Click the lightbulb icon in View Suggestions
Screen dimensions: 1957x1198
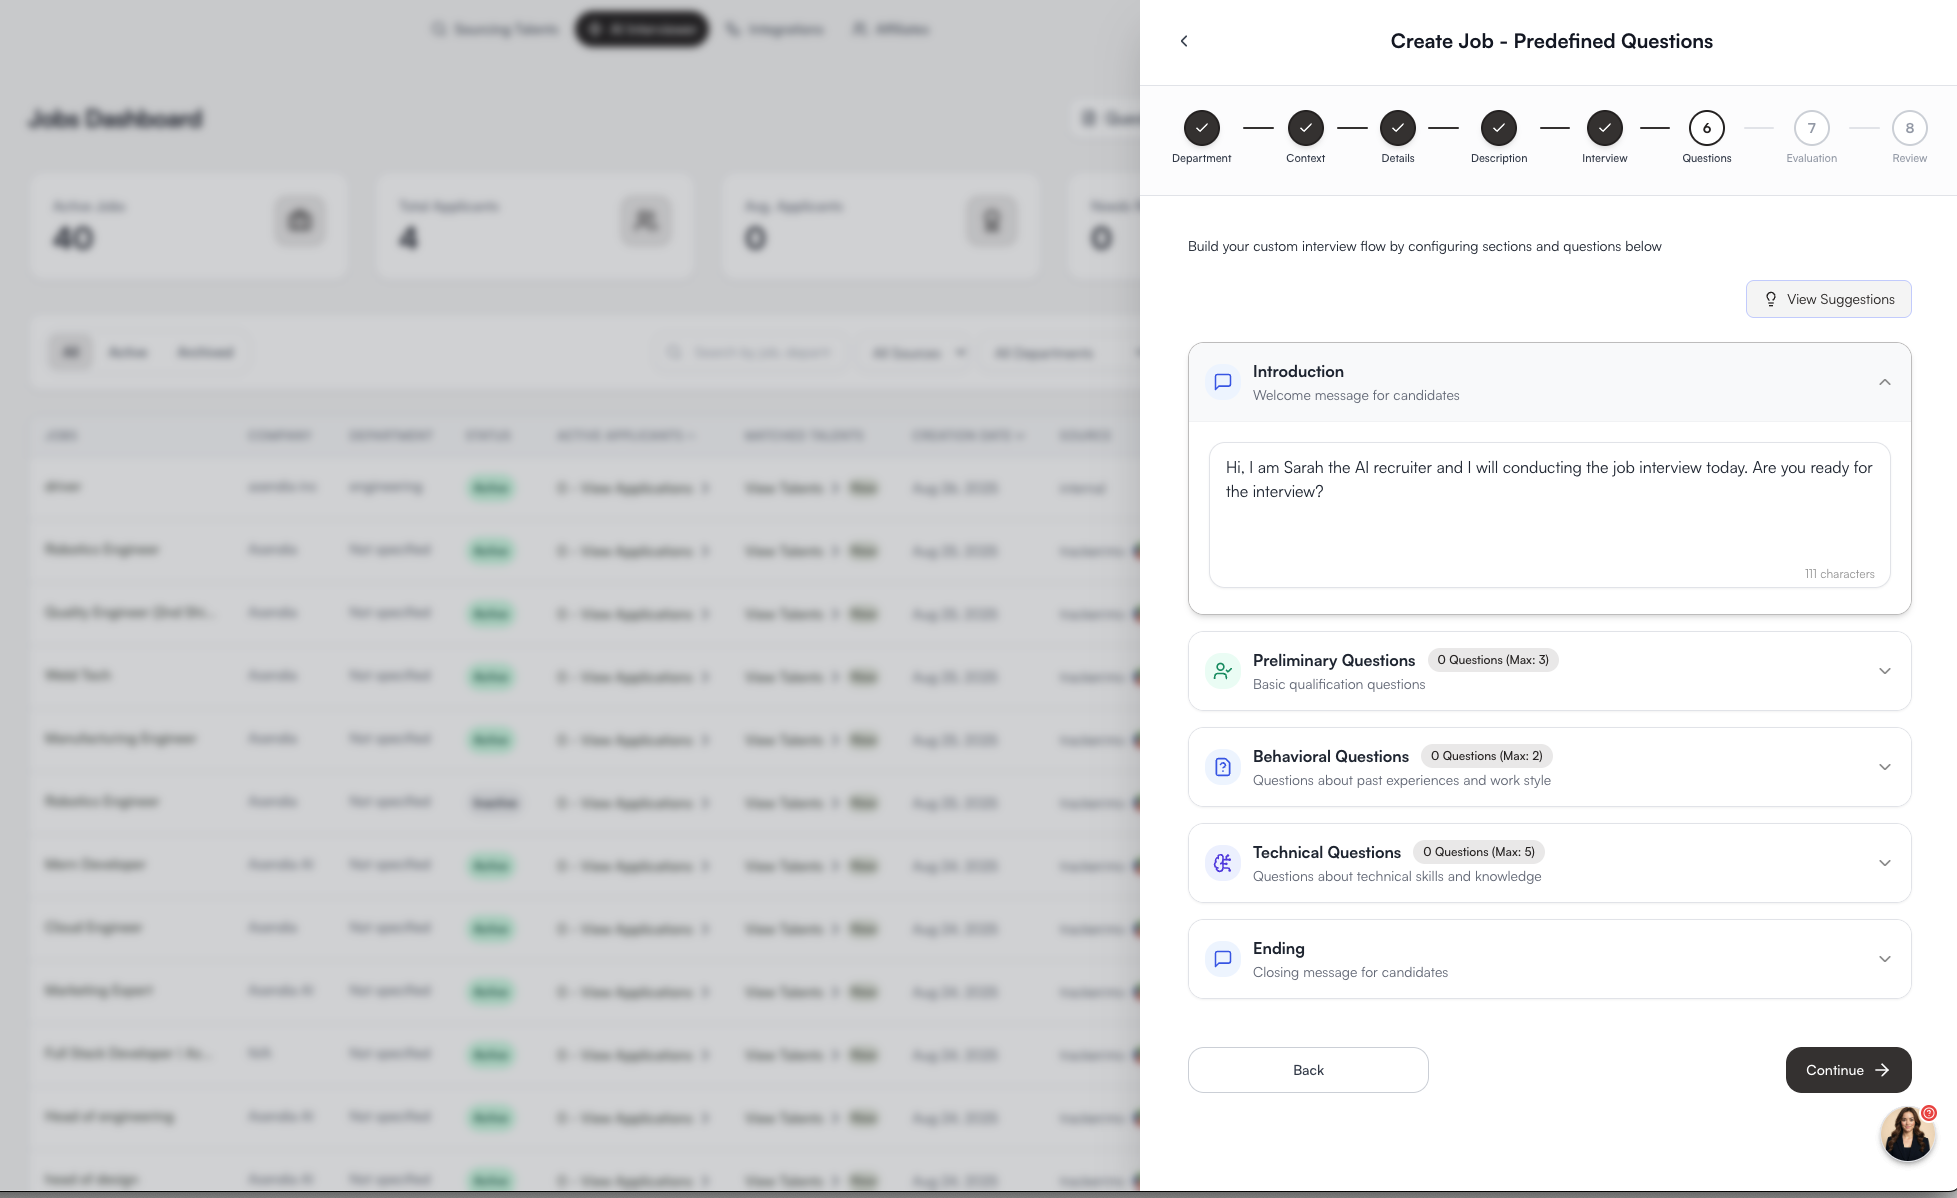coord(1770,299)
